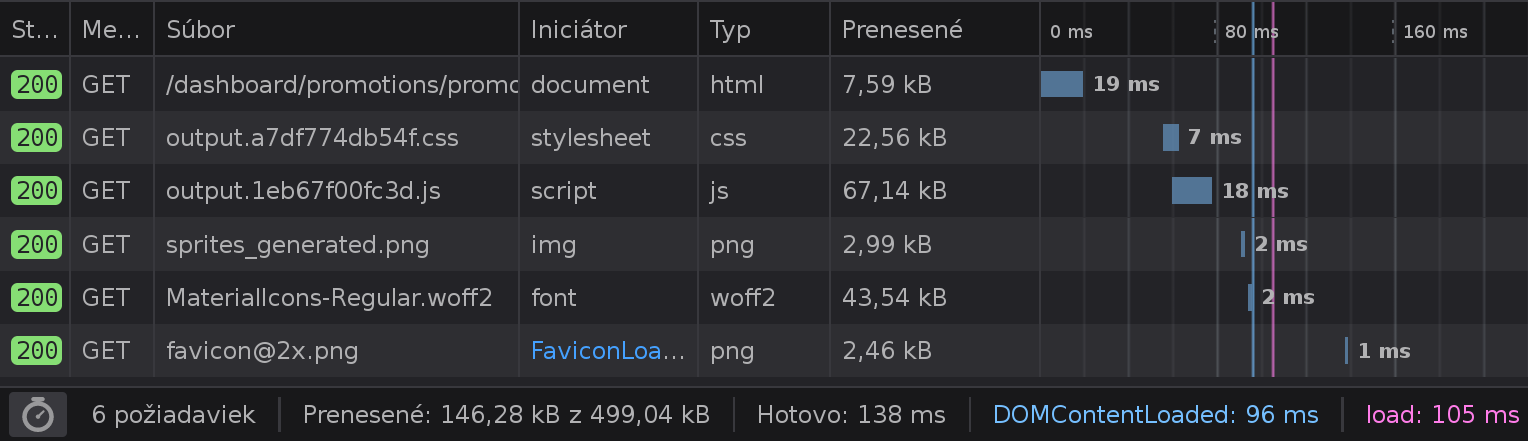Select the sprites_generated.png request row
Image resolution: width=1528 pixels, height=441 pixels.
tap(764, 244)
